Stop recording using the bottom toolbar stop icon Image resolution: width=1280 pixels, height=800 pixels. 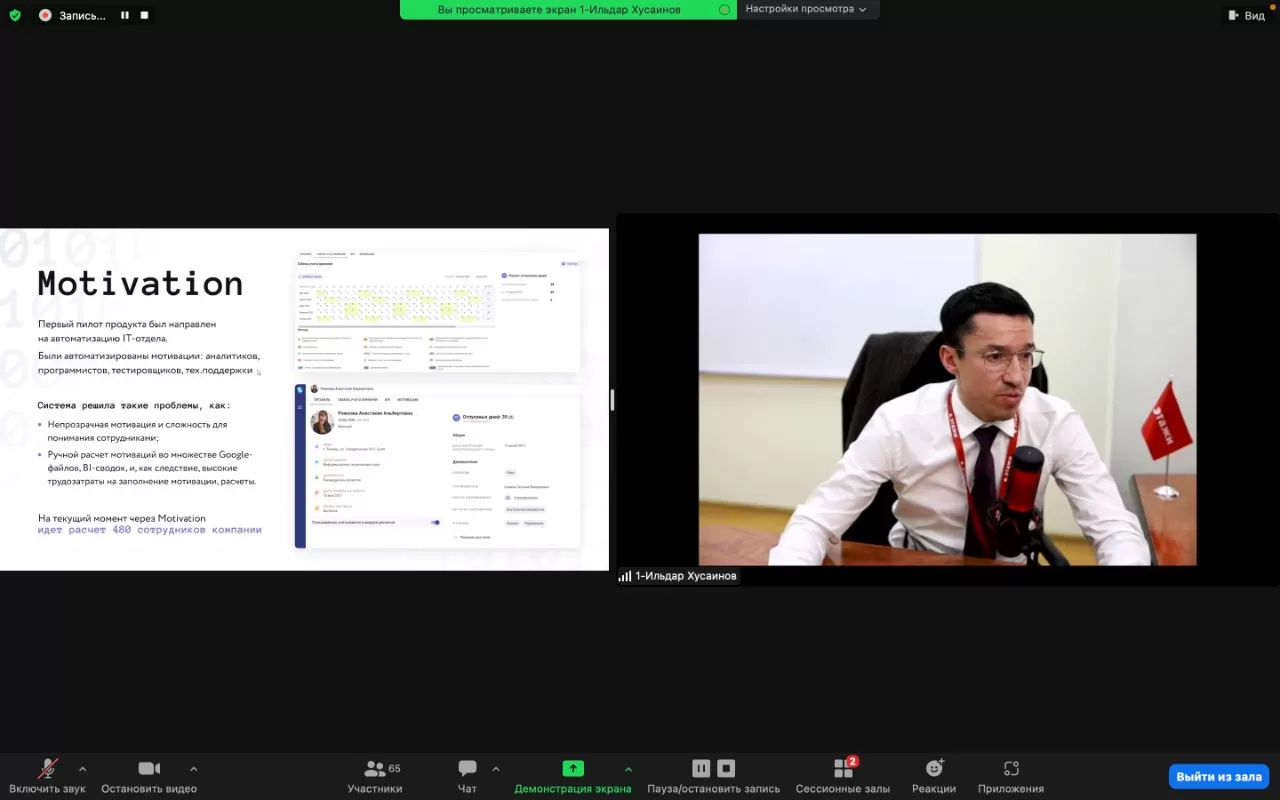(x=727, y=768)
